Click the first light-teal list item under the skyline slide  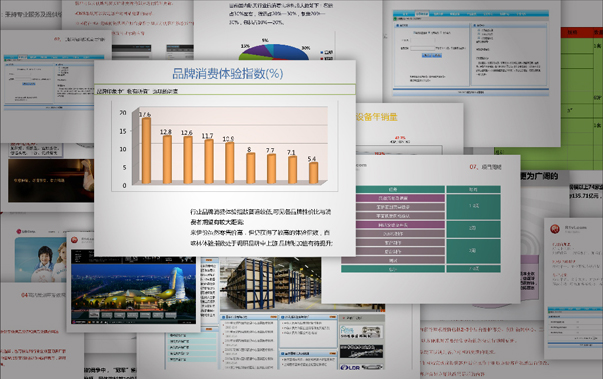[x=192, y=336]
